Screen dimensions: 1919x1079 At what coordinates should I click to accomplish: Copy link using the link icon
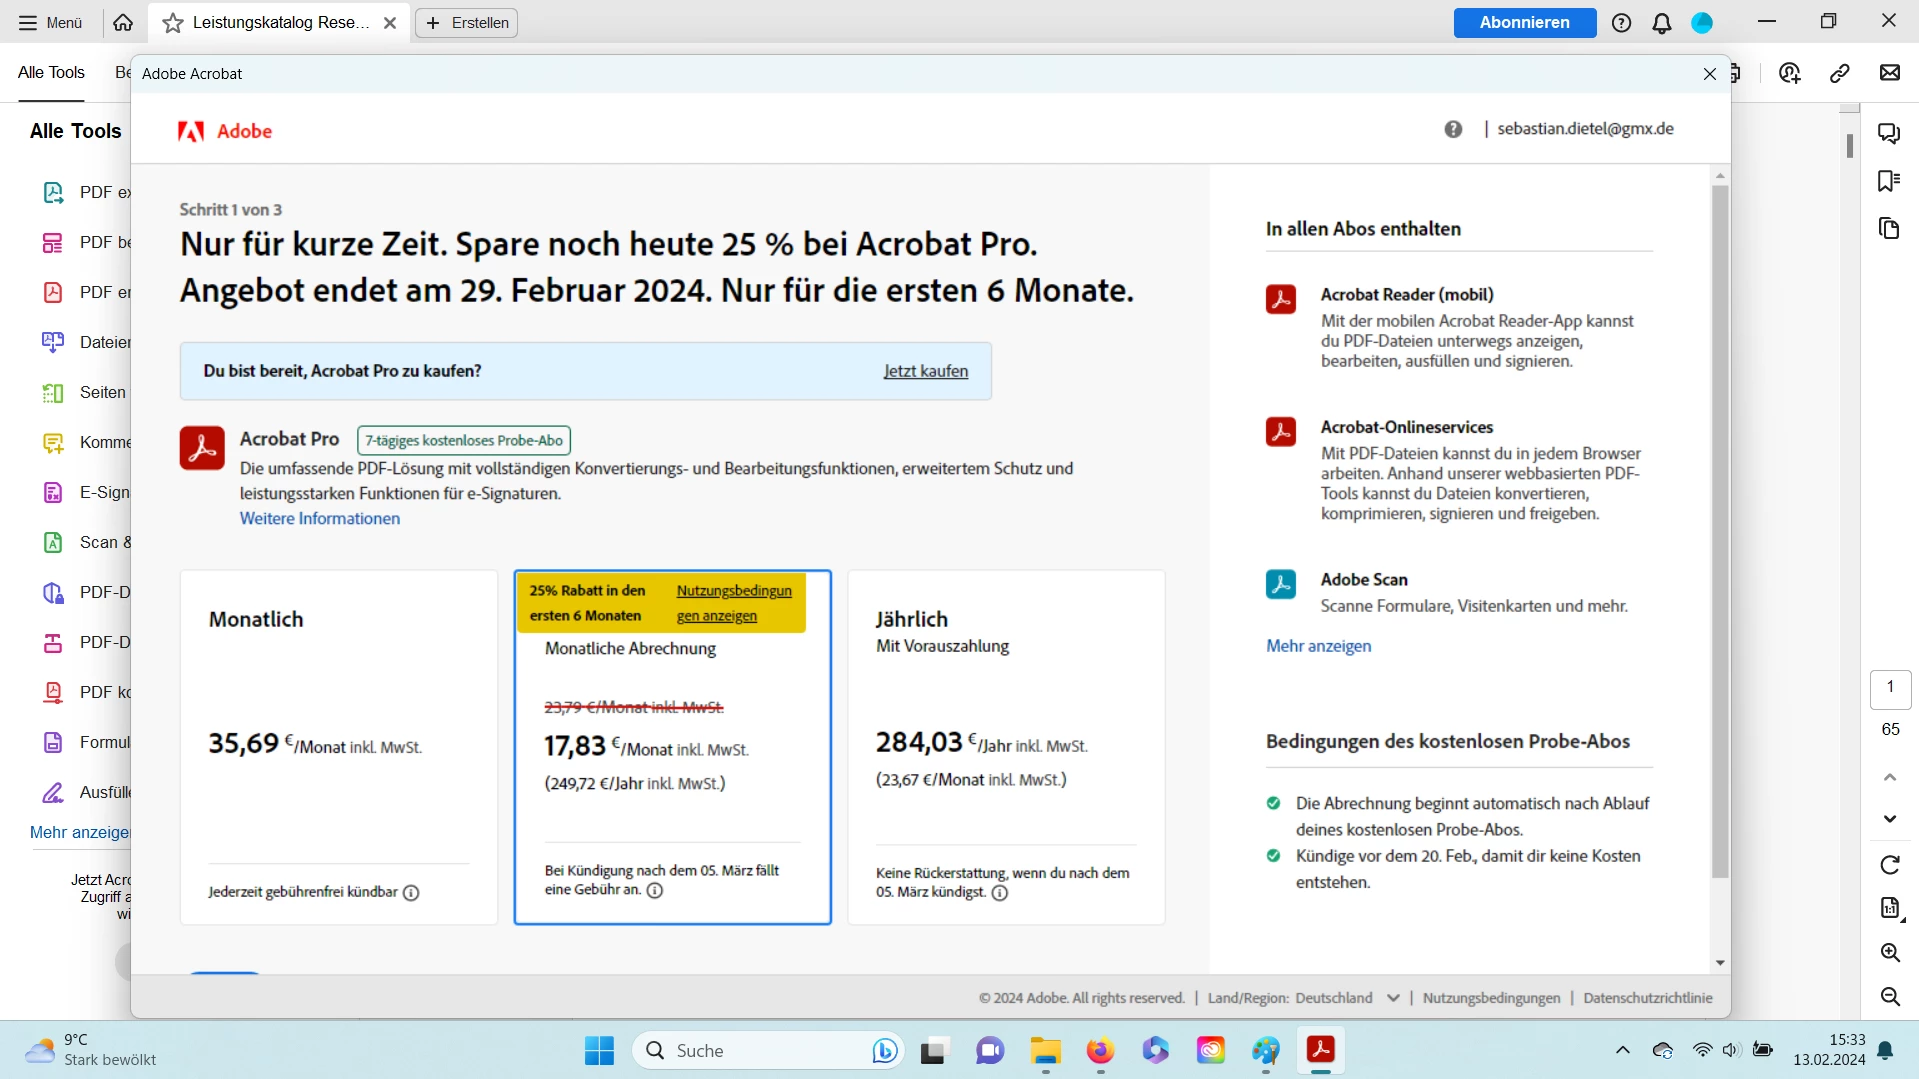pos(1840,73)
